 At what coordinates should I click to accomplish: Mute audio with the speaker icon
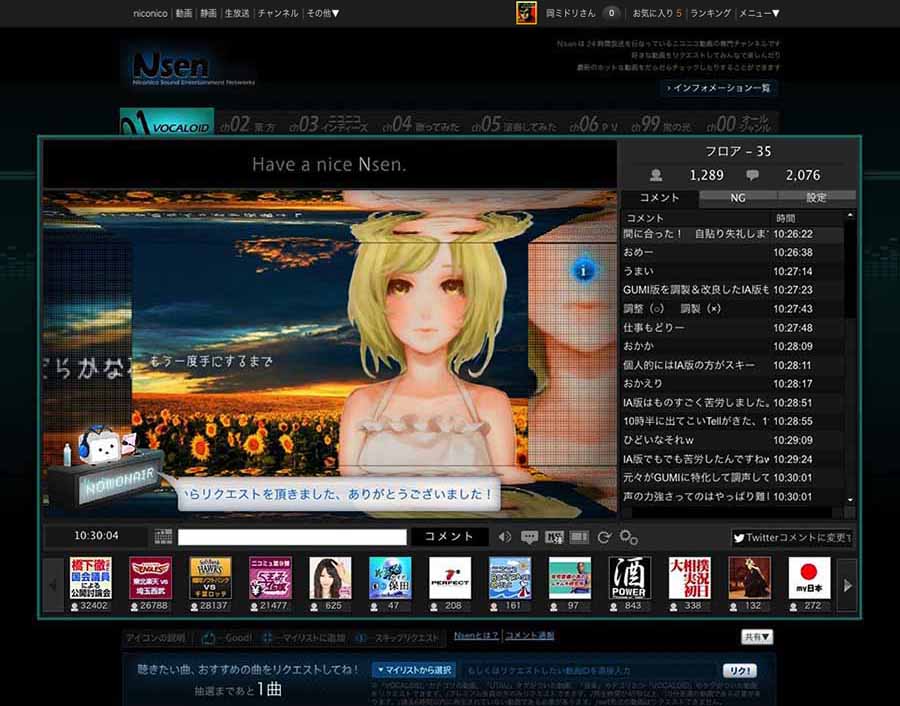click(x=505, y=537)
